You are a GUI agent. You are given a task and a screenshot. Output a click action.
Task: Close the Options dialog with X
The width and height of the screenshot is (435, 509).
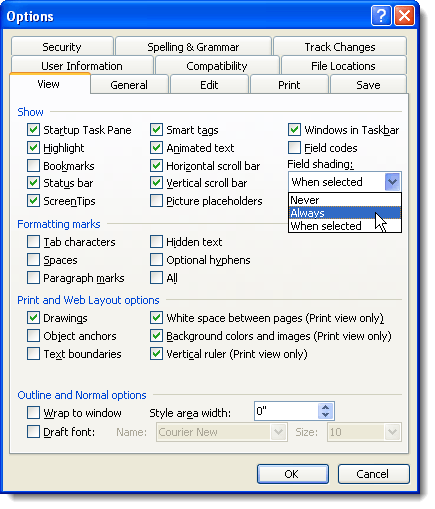point(404,16)
